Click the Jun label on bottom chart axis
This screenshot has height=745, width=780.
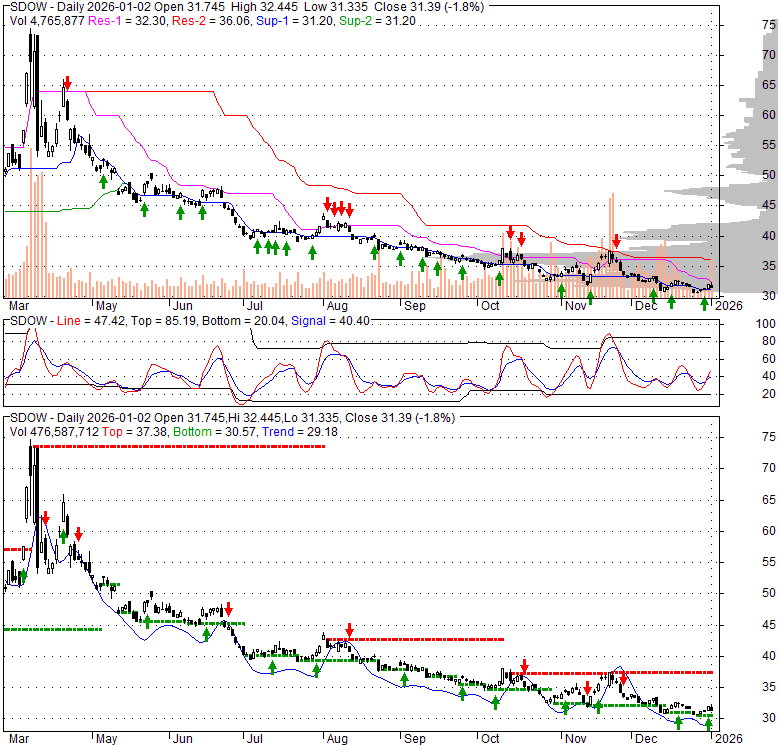click(x=183, y=739)
